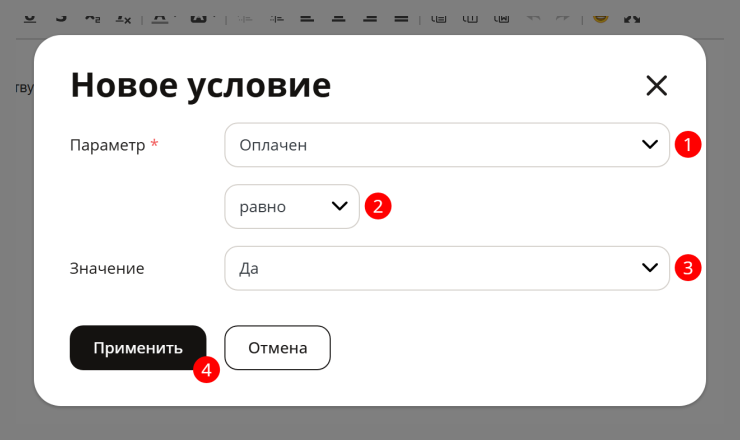Image resolution: width=740 pixels, height=440 pixels.
Task: Click the justify alignment icon in background toolbar
Action: click(x=401, y=18)
